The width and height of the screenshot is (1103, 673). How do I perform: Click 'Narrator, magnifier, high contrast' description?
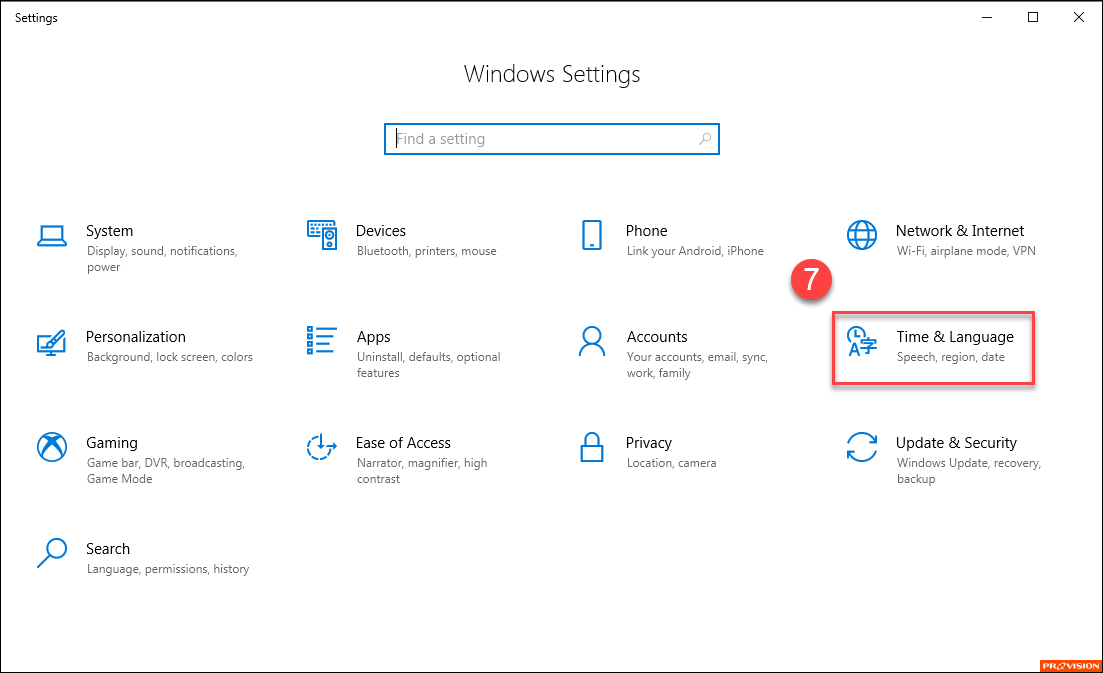coord(422,470)
